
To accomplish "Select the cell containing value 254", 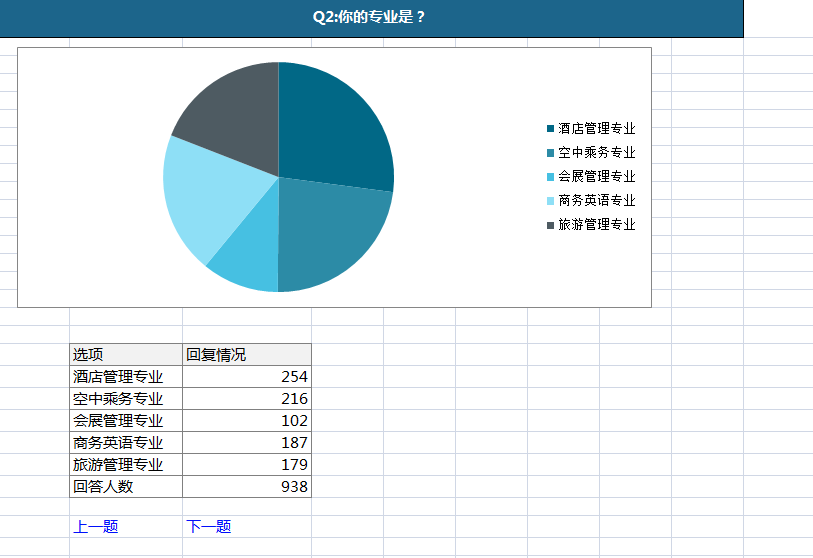I will [x=246, y=377].
